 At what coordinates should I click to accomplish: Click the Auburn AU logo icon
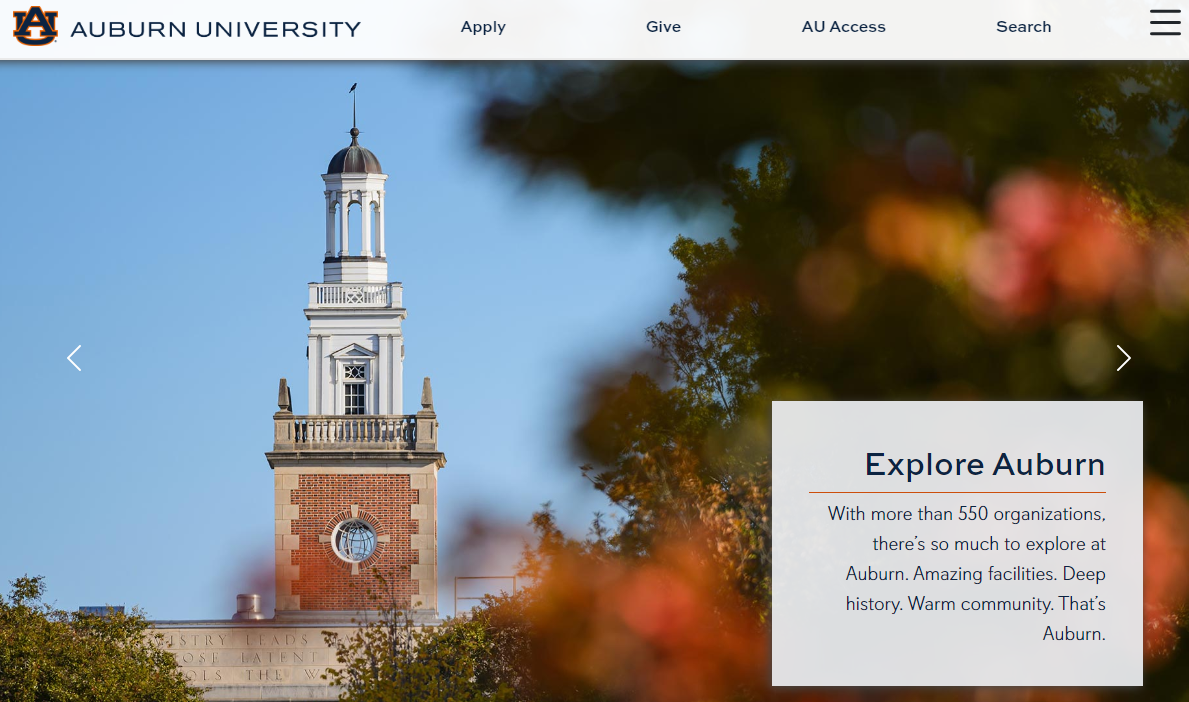pos(35,26)
